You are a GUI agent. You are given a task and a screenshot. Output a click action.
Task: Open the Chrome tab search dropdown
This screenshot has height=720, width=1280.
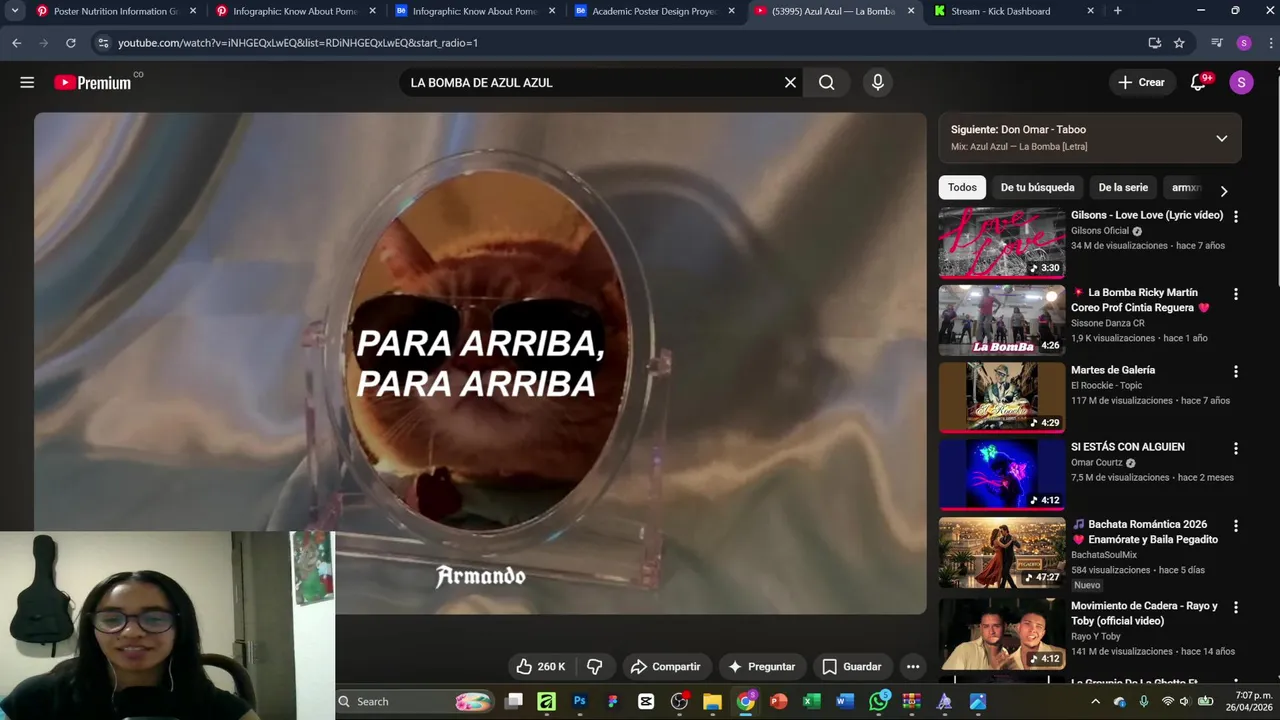(x=14, y=11)
